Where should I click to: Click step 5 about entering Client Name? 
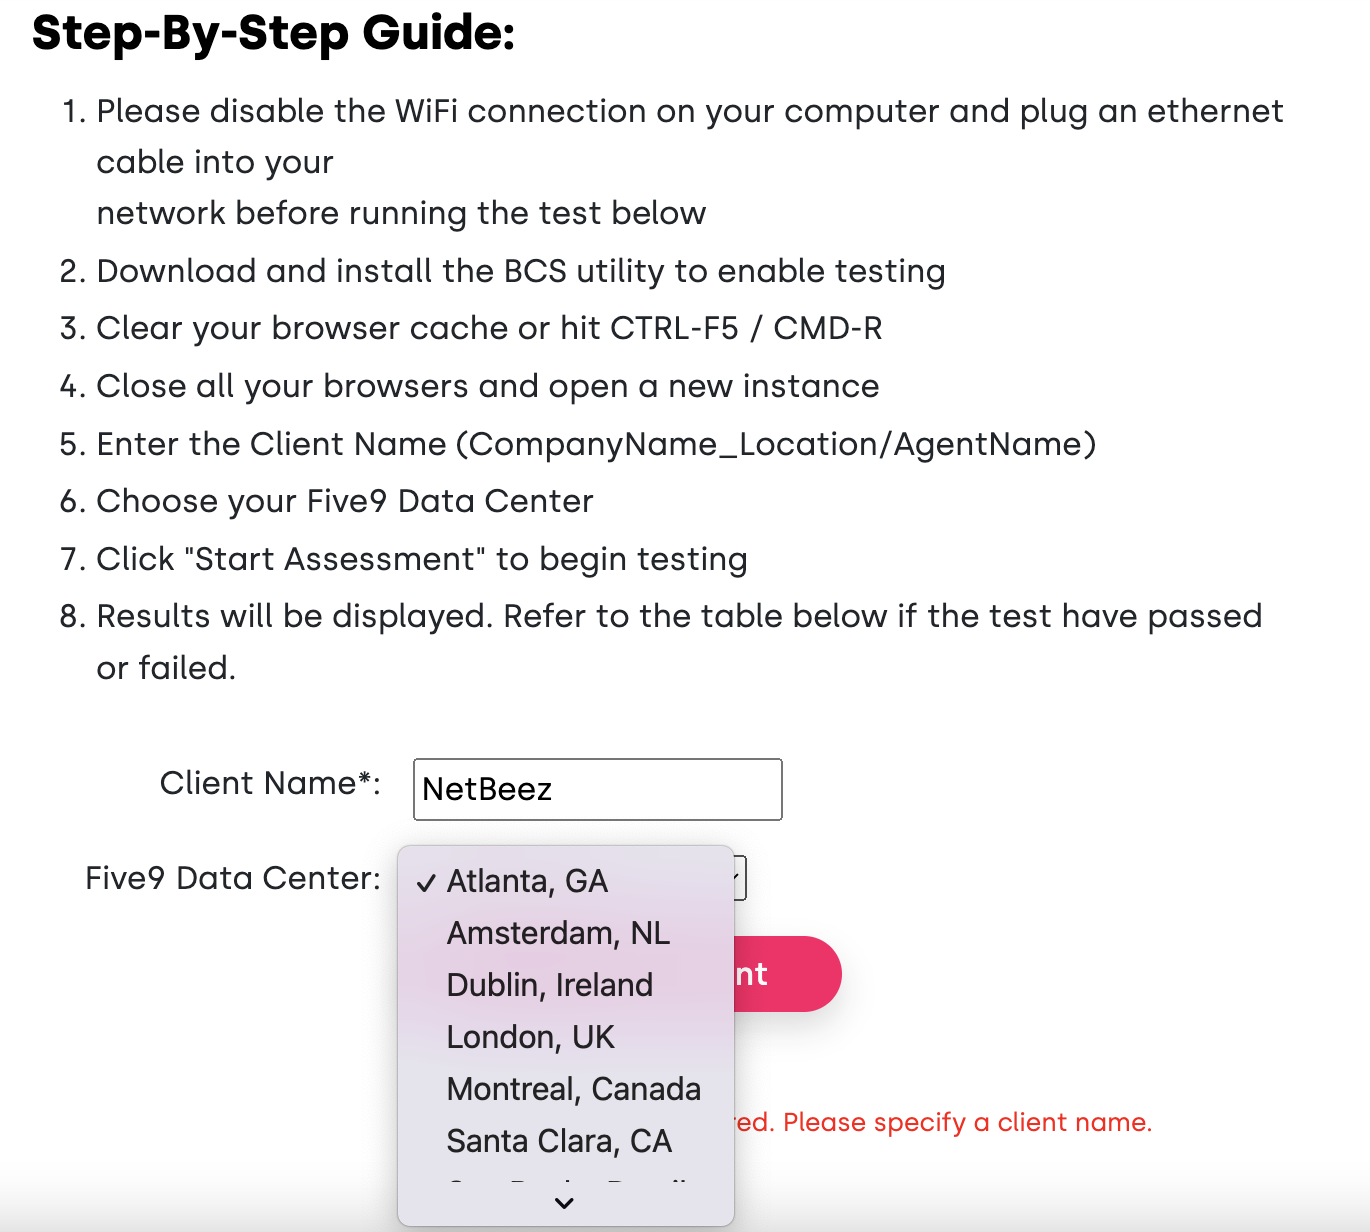tap(596, 444)
